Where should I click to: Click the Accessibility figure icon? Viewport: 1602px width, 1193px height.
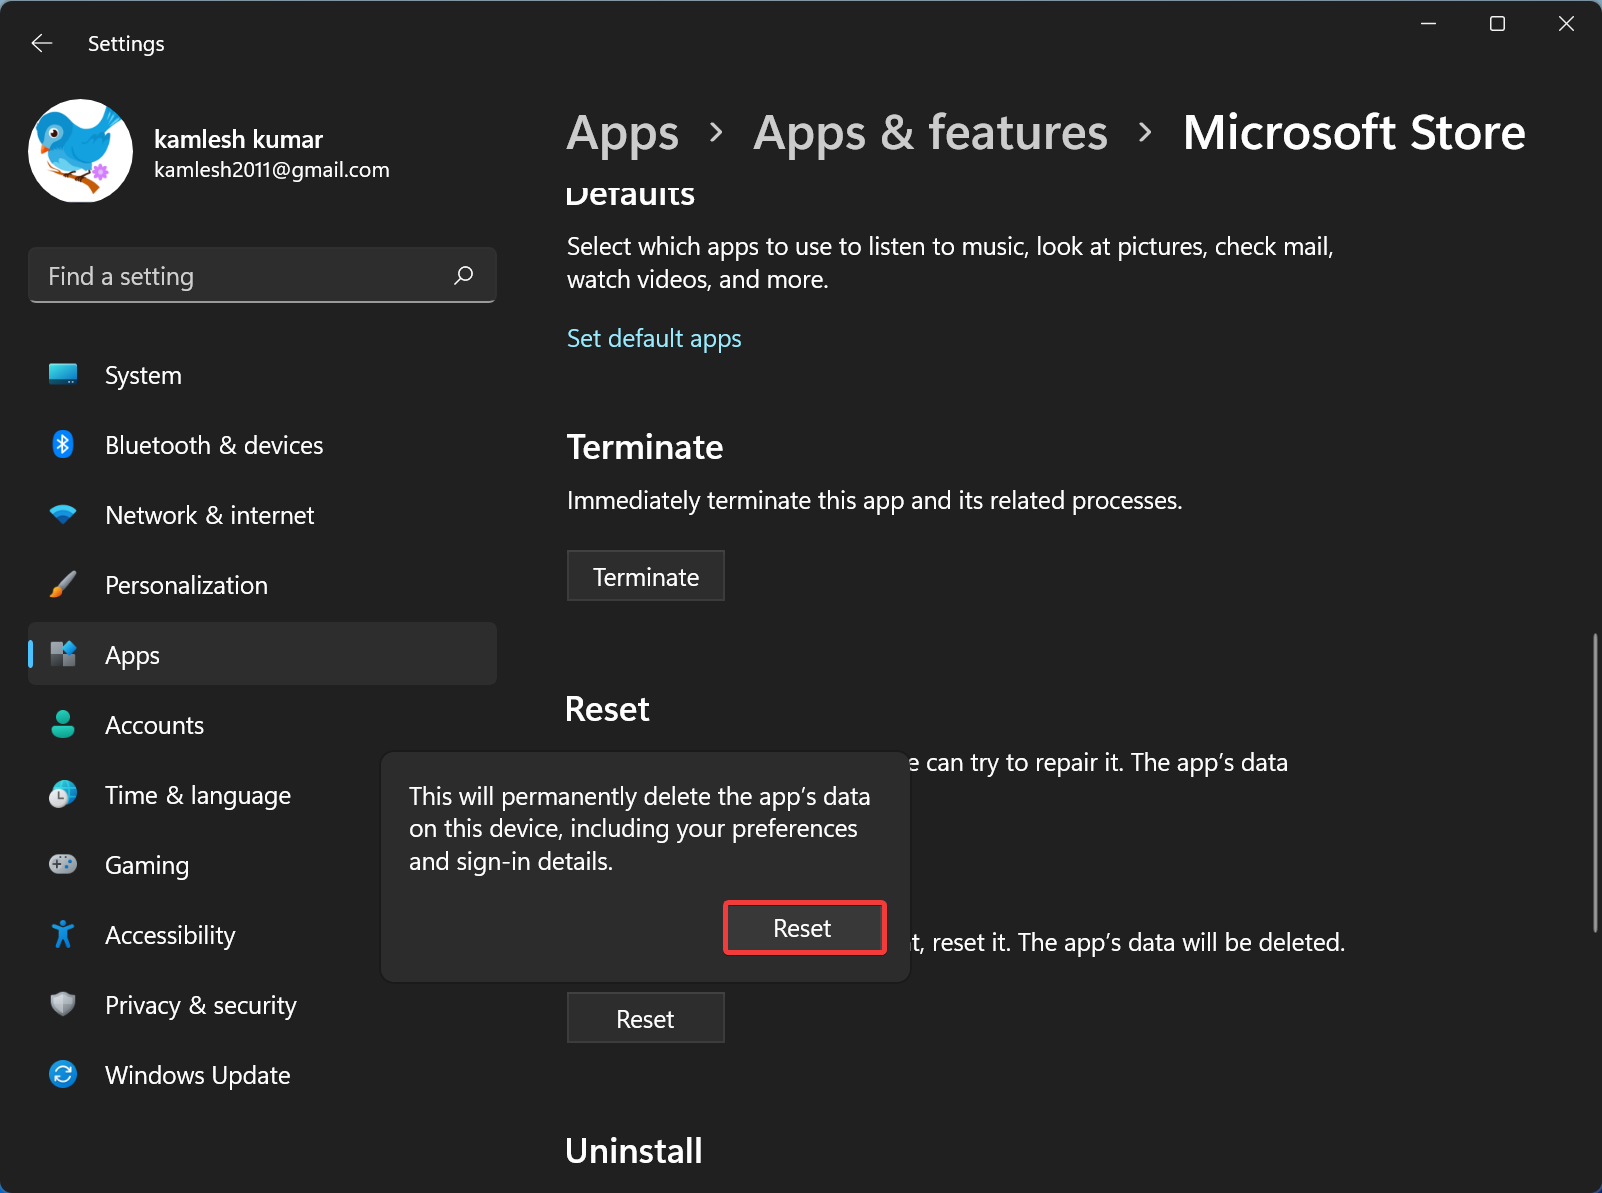[x=63, y=934]
